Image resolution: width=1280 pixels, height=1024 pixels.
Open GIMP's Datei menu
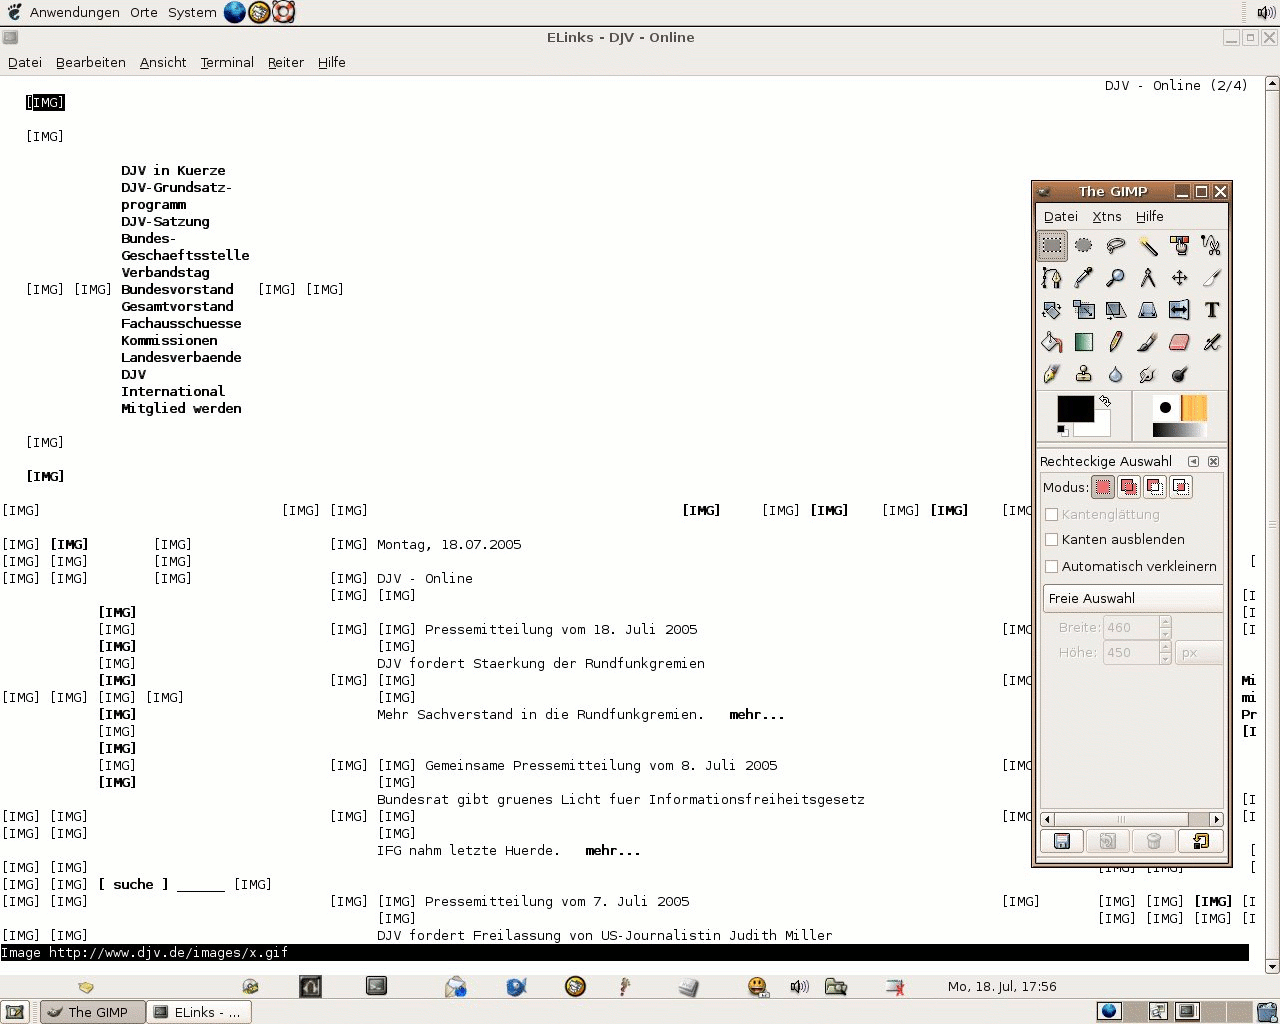point(1061,216)
